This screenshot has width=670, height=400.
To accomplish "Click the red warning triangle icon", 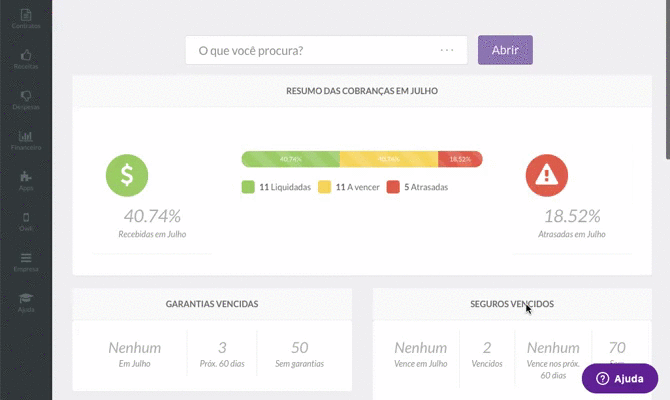I will click(x=546, y=176).
